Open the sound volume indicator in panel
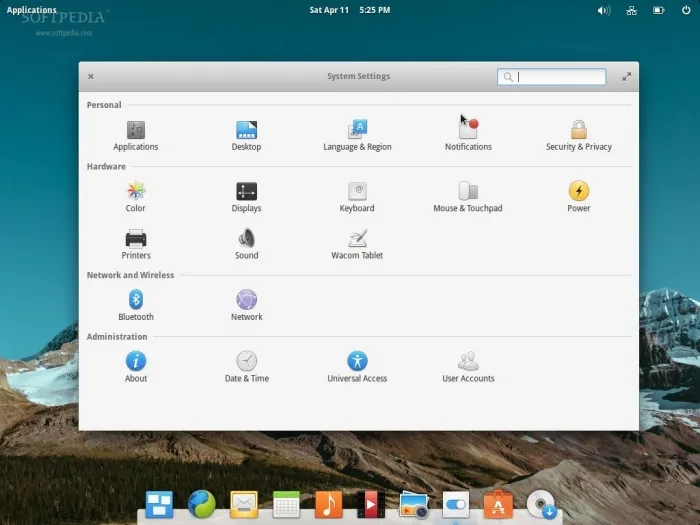This screenshot has height=525, width=700. pyautogui.click(x=604, y=10)
